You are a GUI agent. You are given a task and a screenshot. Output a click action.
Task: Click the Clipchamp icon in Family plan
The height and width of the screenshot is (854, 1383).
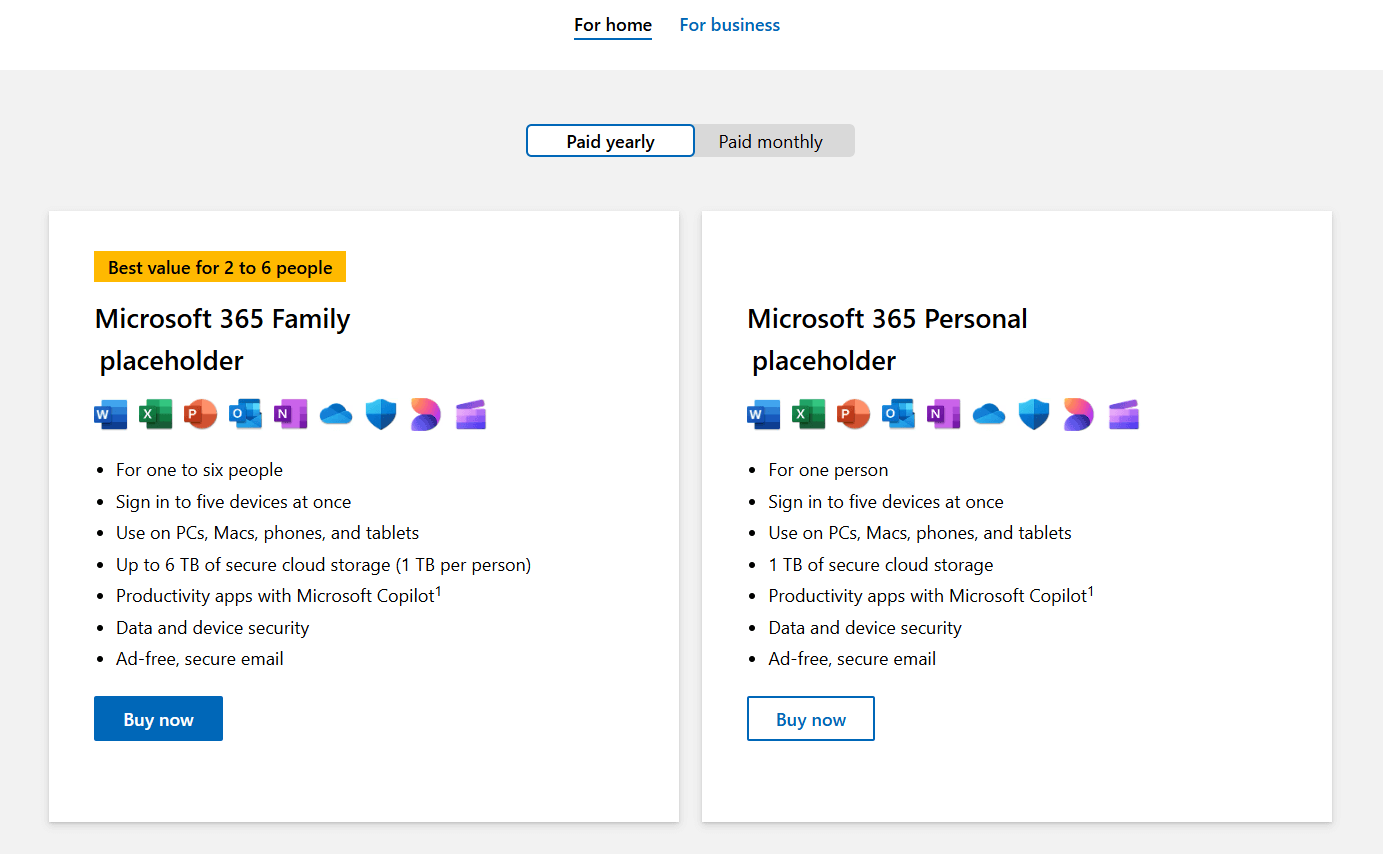[x=471, y=414]
